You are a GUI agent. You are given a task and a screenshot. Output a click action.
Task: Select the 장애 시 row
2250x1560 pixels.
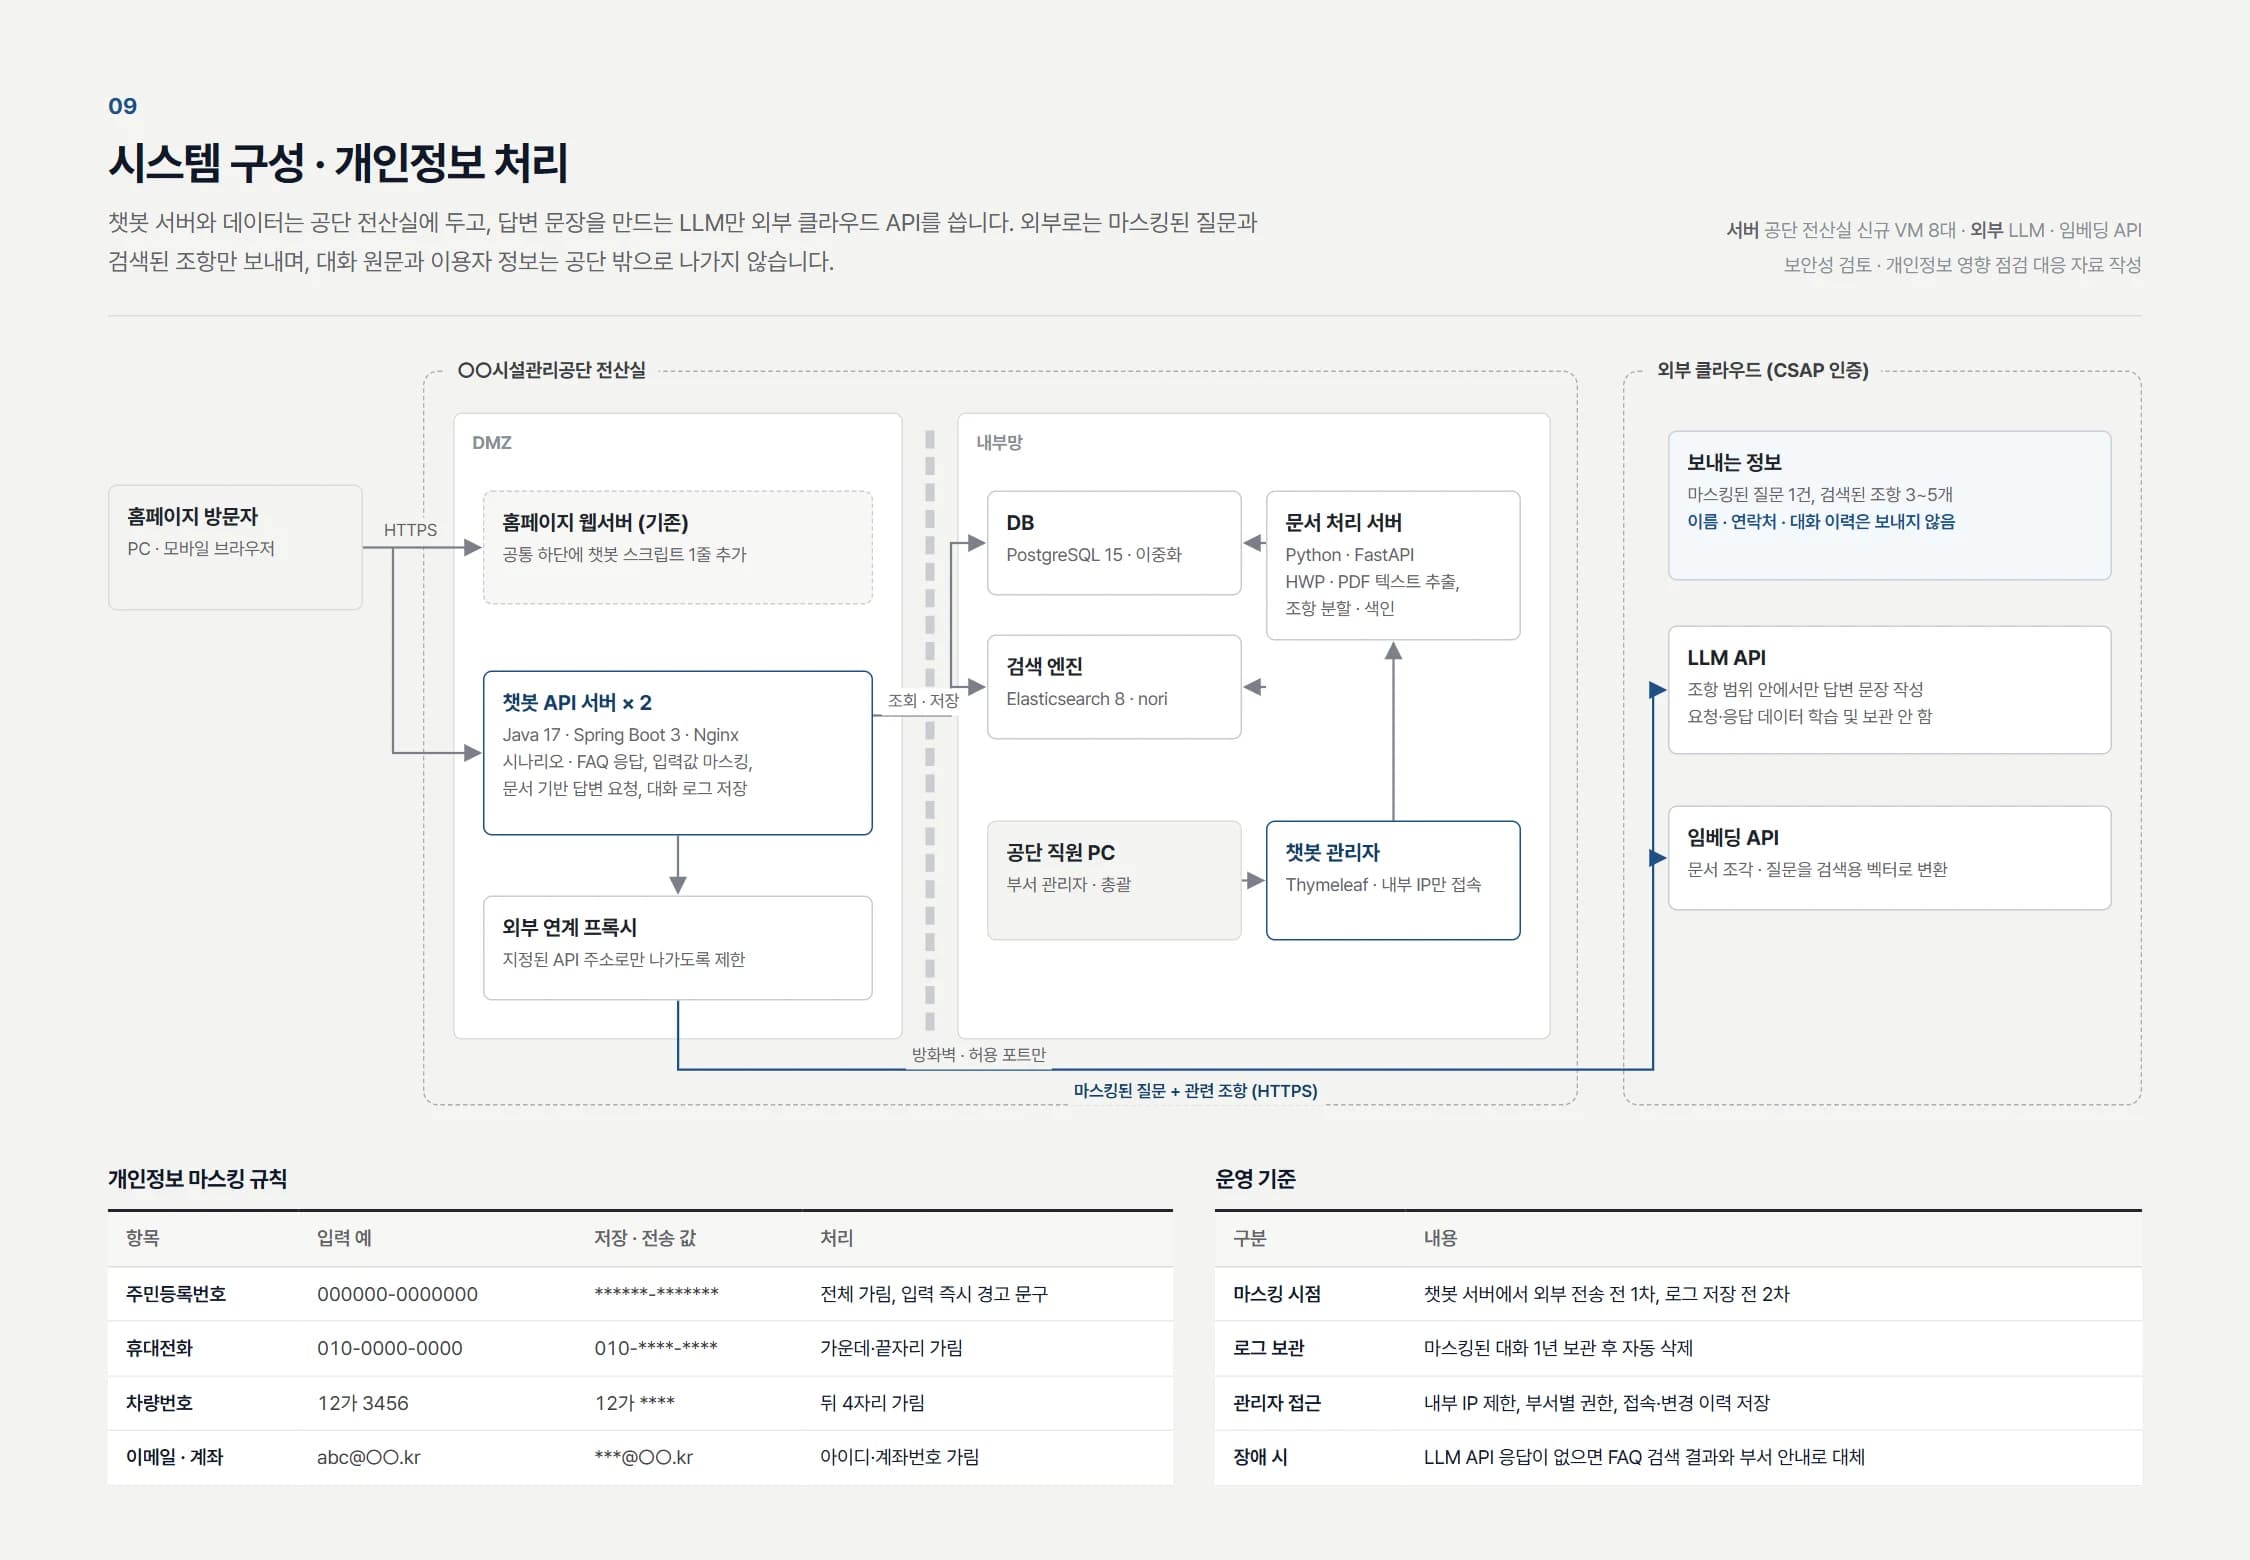coord(1678,1457)
